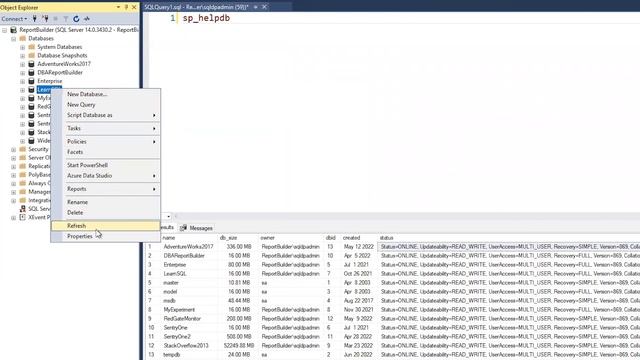The image size is (640, 360).
Task: Click Refresh in the context menu
Action: coord(106,226)
